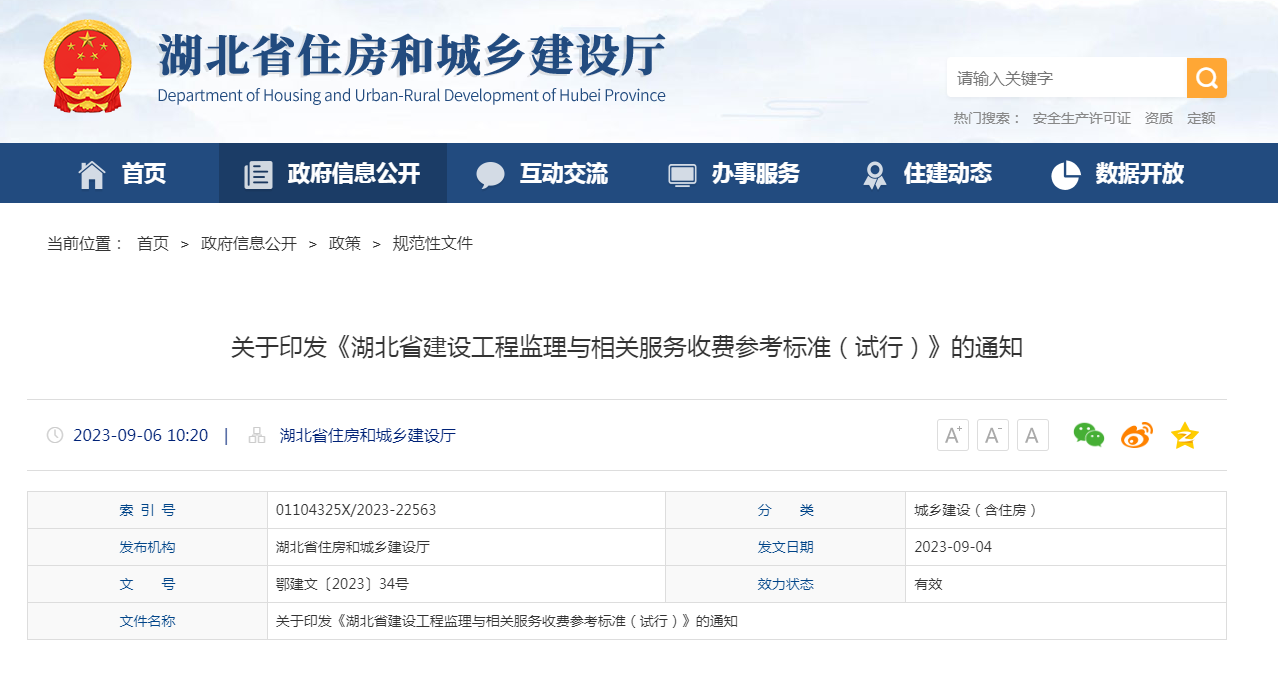Click the site title 湖北省住房和城乡建设厅
This screenshot has width=1278, height=675.
[x=412, y=55]
